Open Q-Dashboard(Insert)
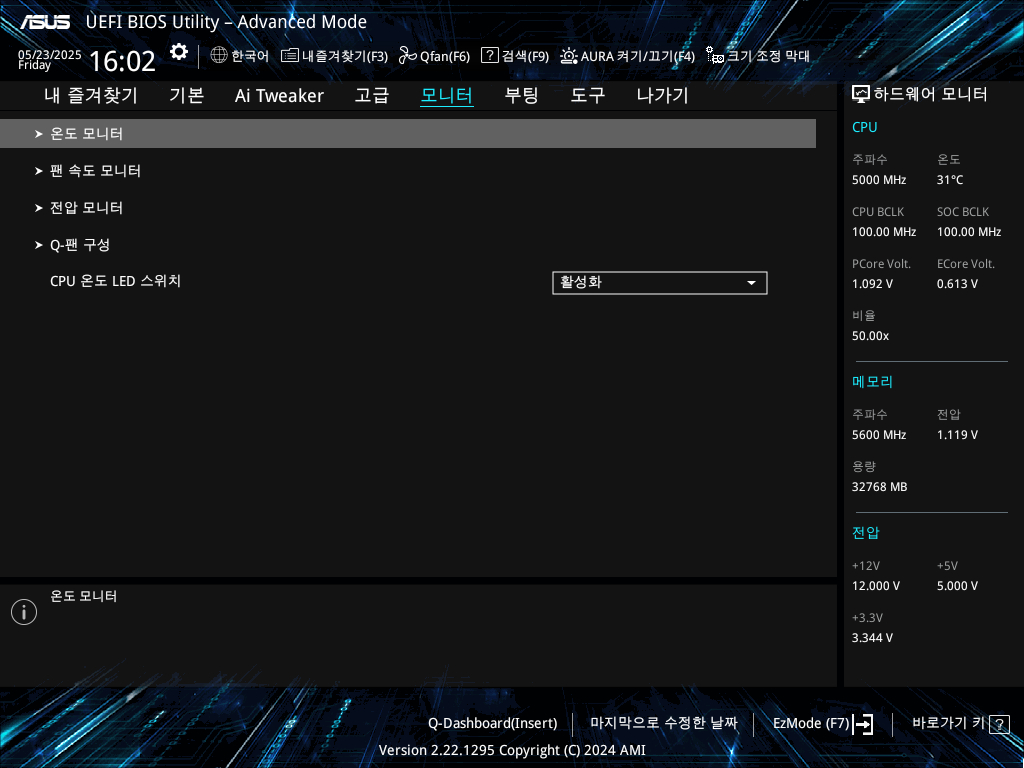 [x=492, y=724]
